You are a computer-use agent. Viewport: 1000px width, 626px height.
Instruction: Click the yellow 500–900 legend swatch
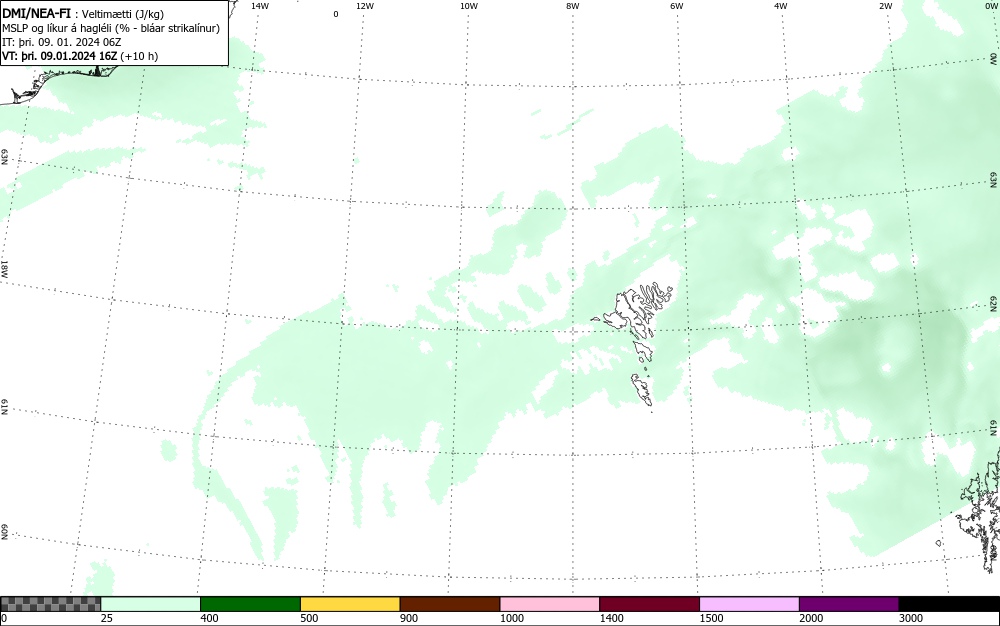pos(350,604)
